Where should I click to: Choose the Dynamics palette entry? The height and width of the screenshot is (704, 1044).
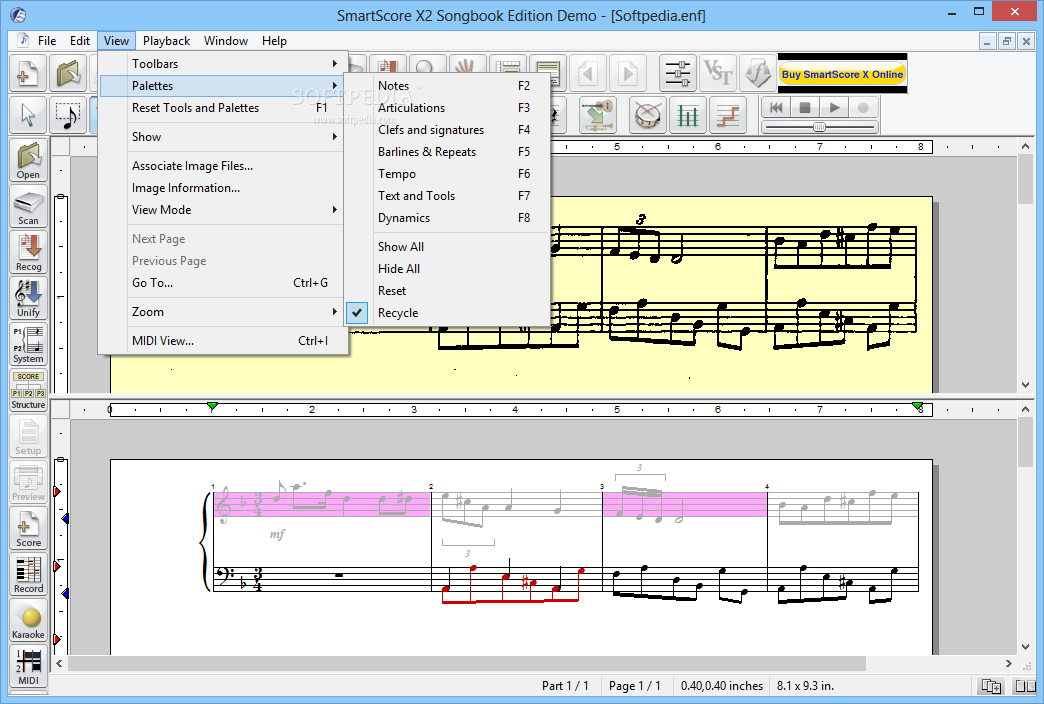click(x=447, y=217)
